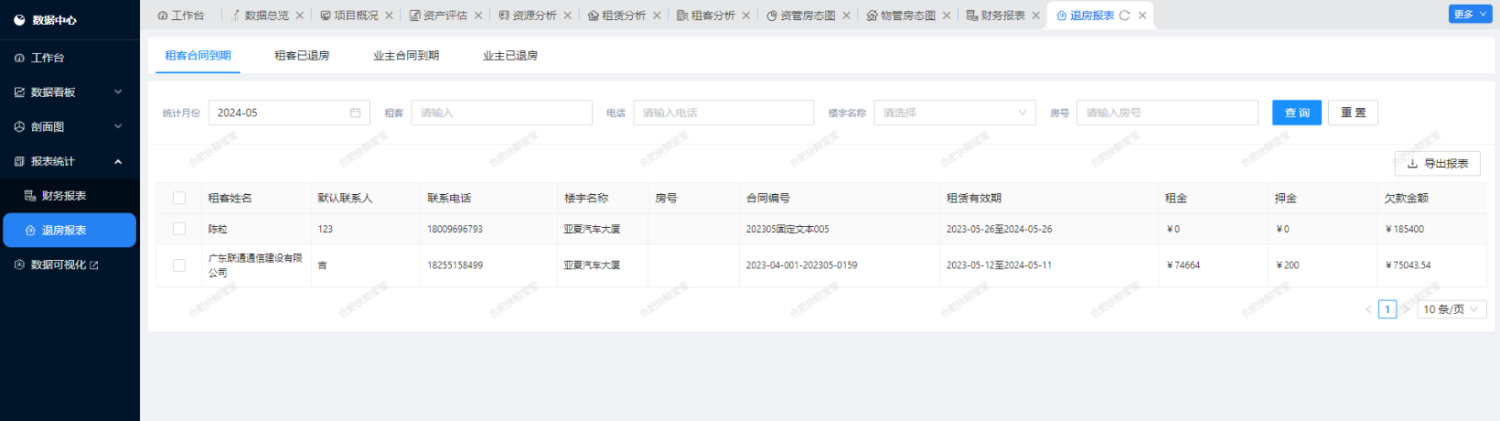Click phone number 18009696793
This screenshot has height=421, width=1500.
tap(455, 229)
